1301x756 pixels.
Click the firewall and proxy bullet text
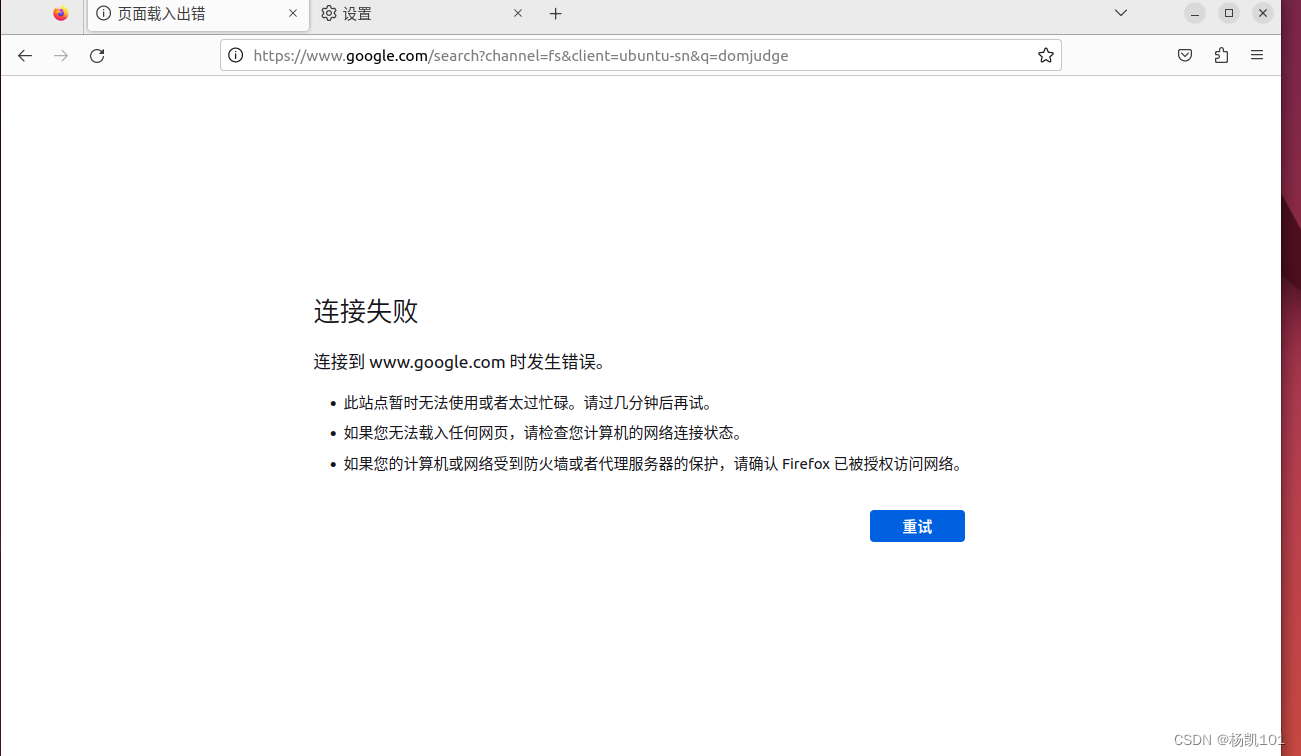[x=653, y=464]
